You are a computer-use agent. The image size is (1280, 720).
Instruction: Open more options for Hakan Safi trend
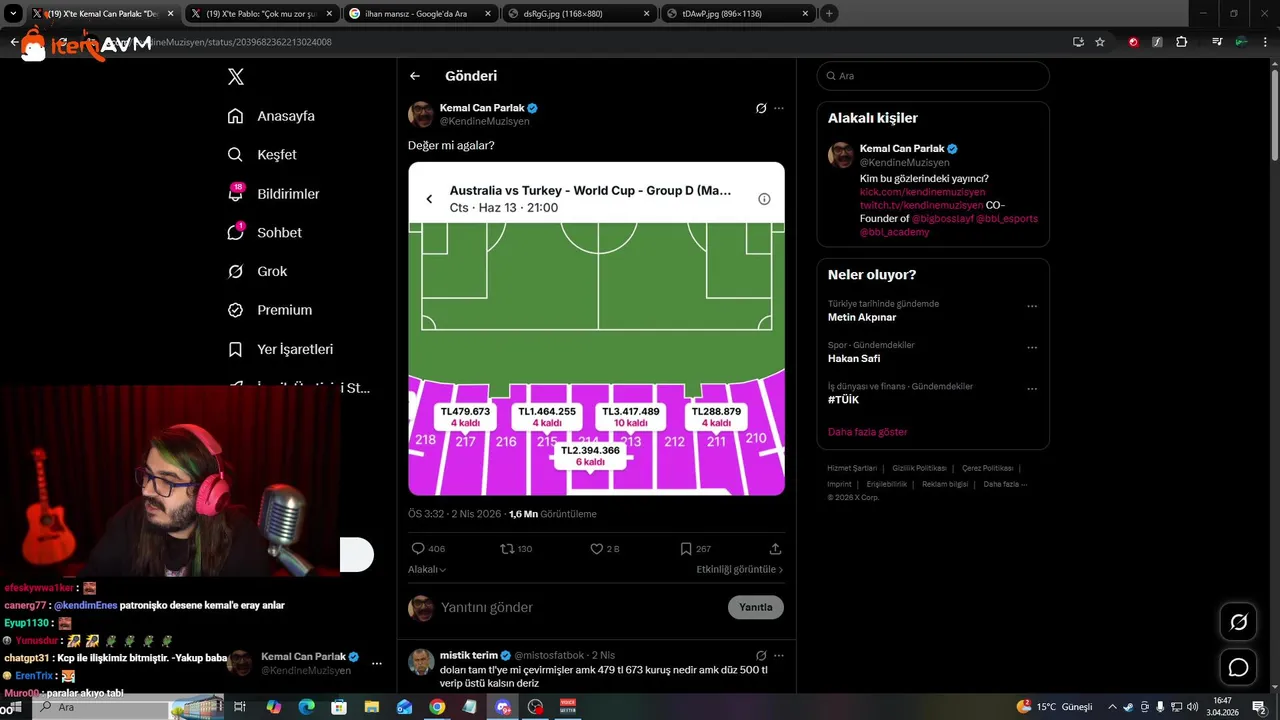1032,347
